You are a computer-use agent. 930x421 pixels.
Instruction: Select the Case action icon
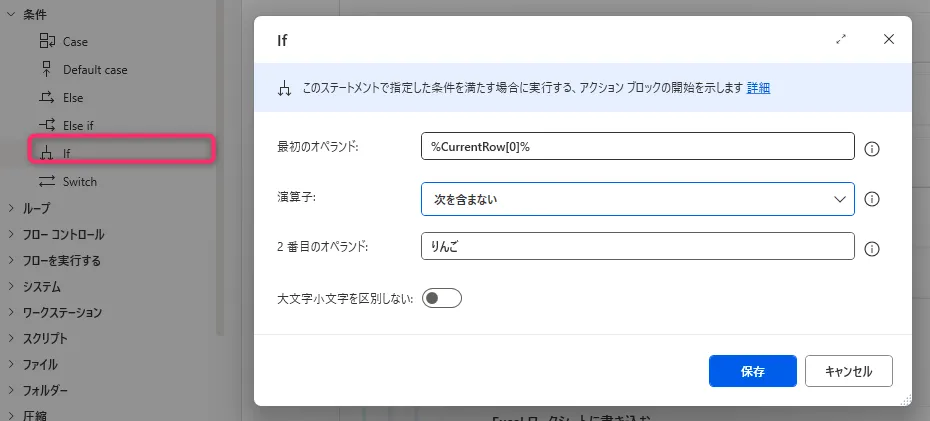tap(46, 41)
